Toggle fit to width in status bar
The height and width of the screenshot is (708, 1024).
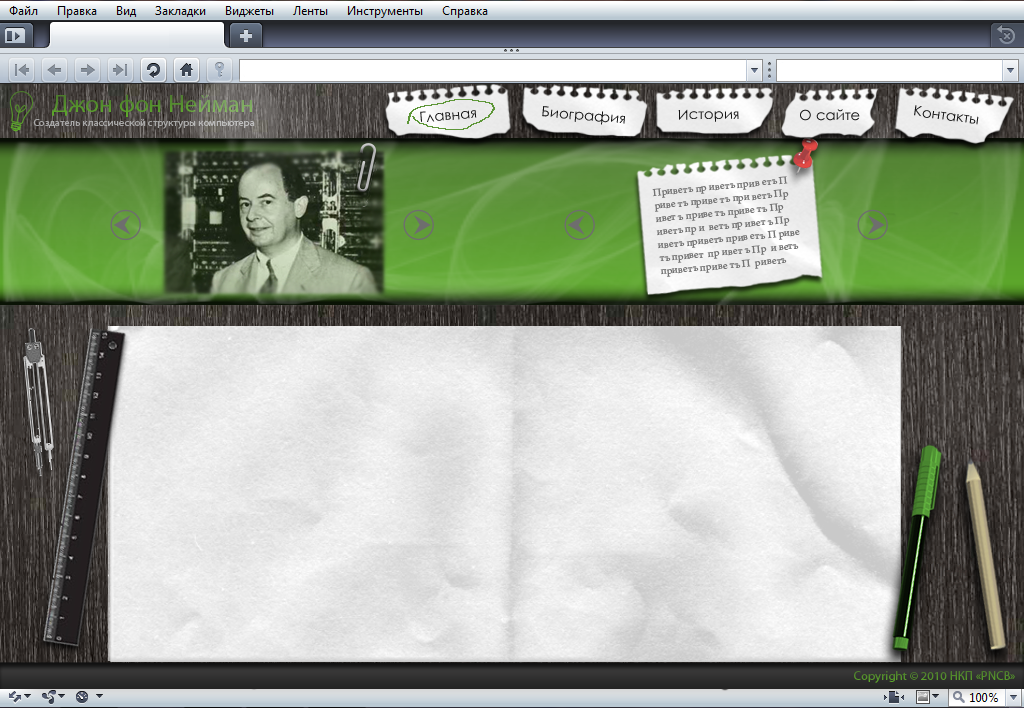pyautogui.click(x=894, y=697)
